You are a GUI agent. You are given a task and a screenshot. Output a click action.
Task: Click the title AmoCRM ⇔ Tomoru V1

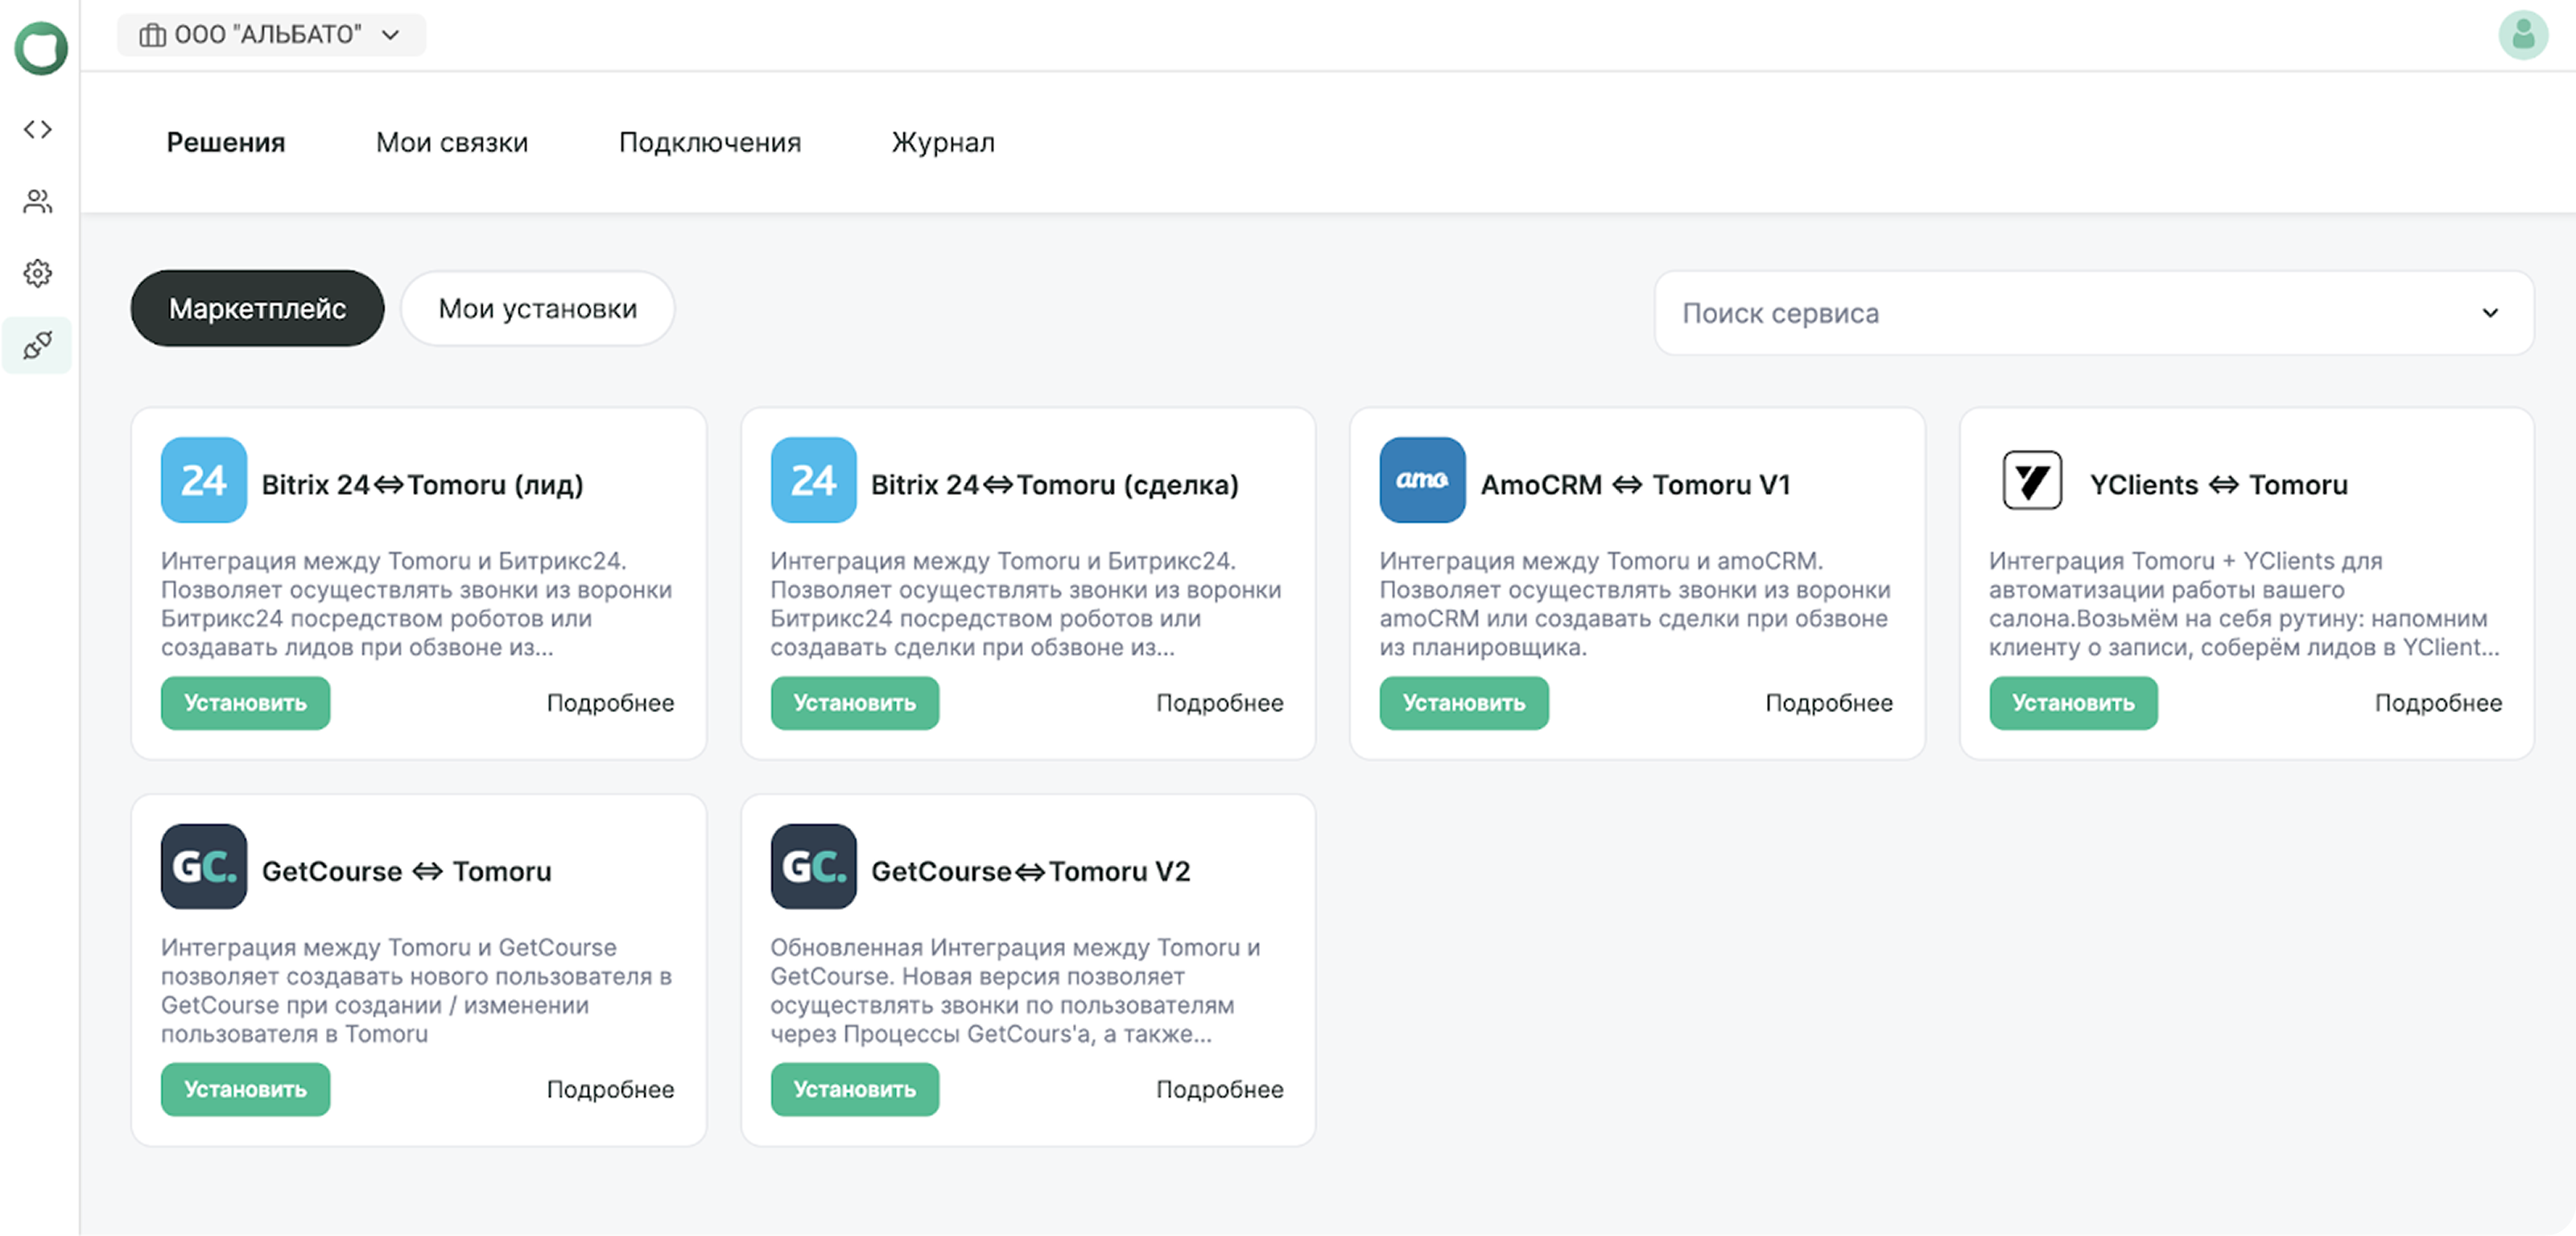point(1635,485)
